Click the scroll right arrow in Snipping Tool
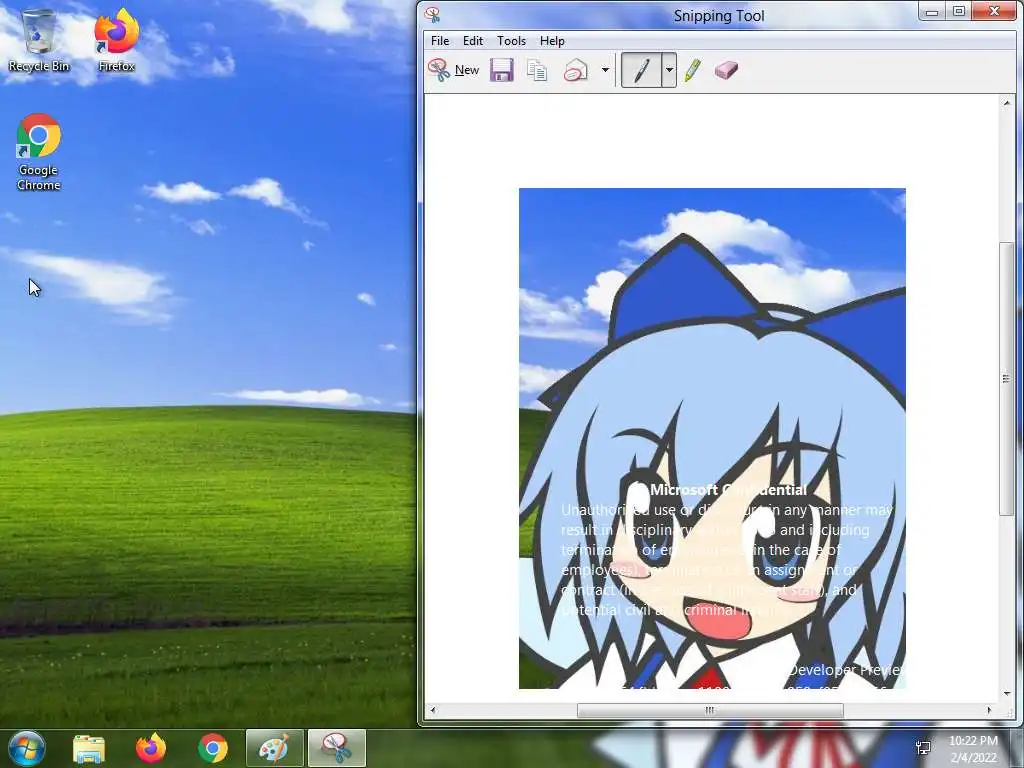1024x768 pixels. click(989, 710)
